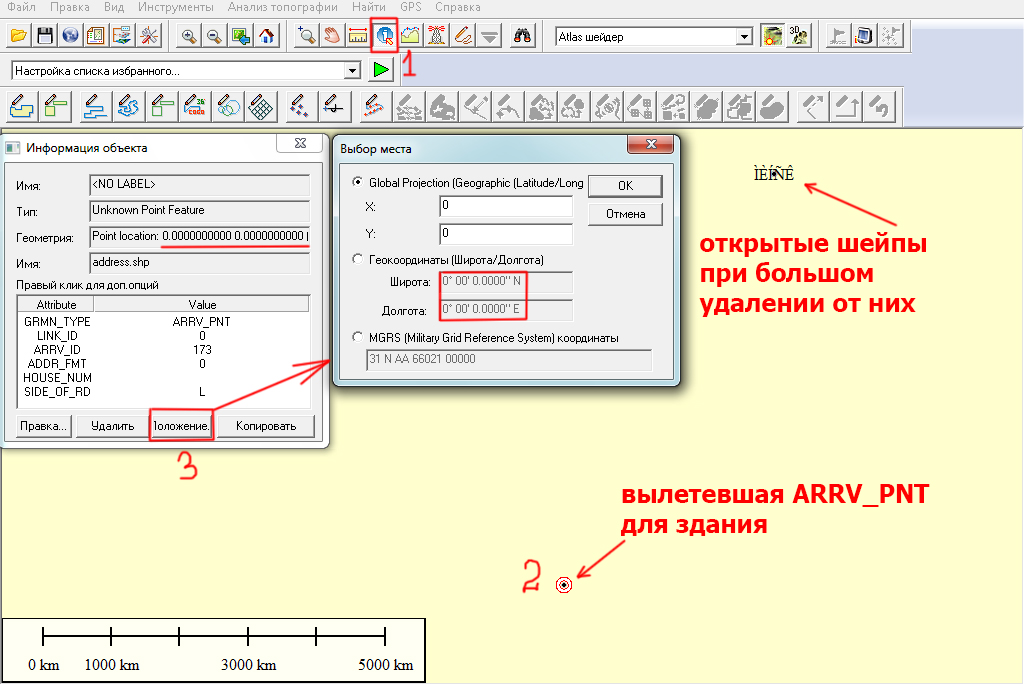The width and height of the screenshot is (1024, 684).
Task: Click the Home full view icon
Action: click(x=266, y=36)
